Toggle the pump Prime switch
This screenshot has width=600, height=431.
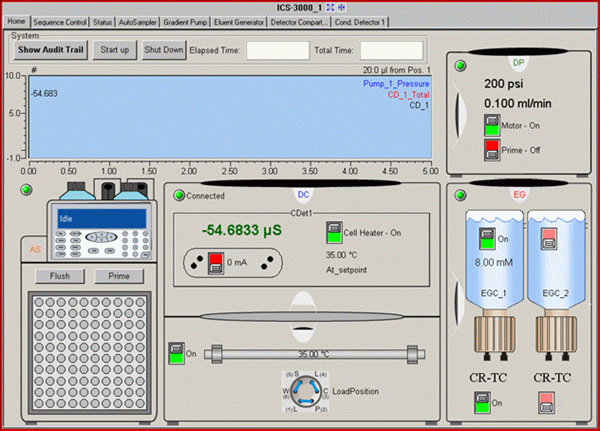tap(492, 150)
